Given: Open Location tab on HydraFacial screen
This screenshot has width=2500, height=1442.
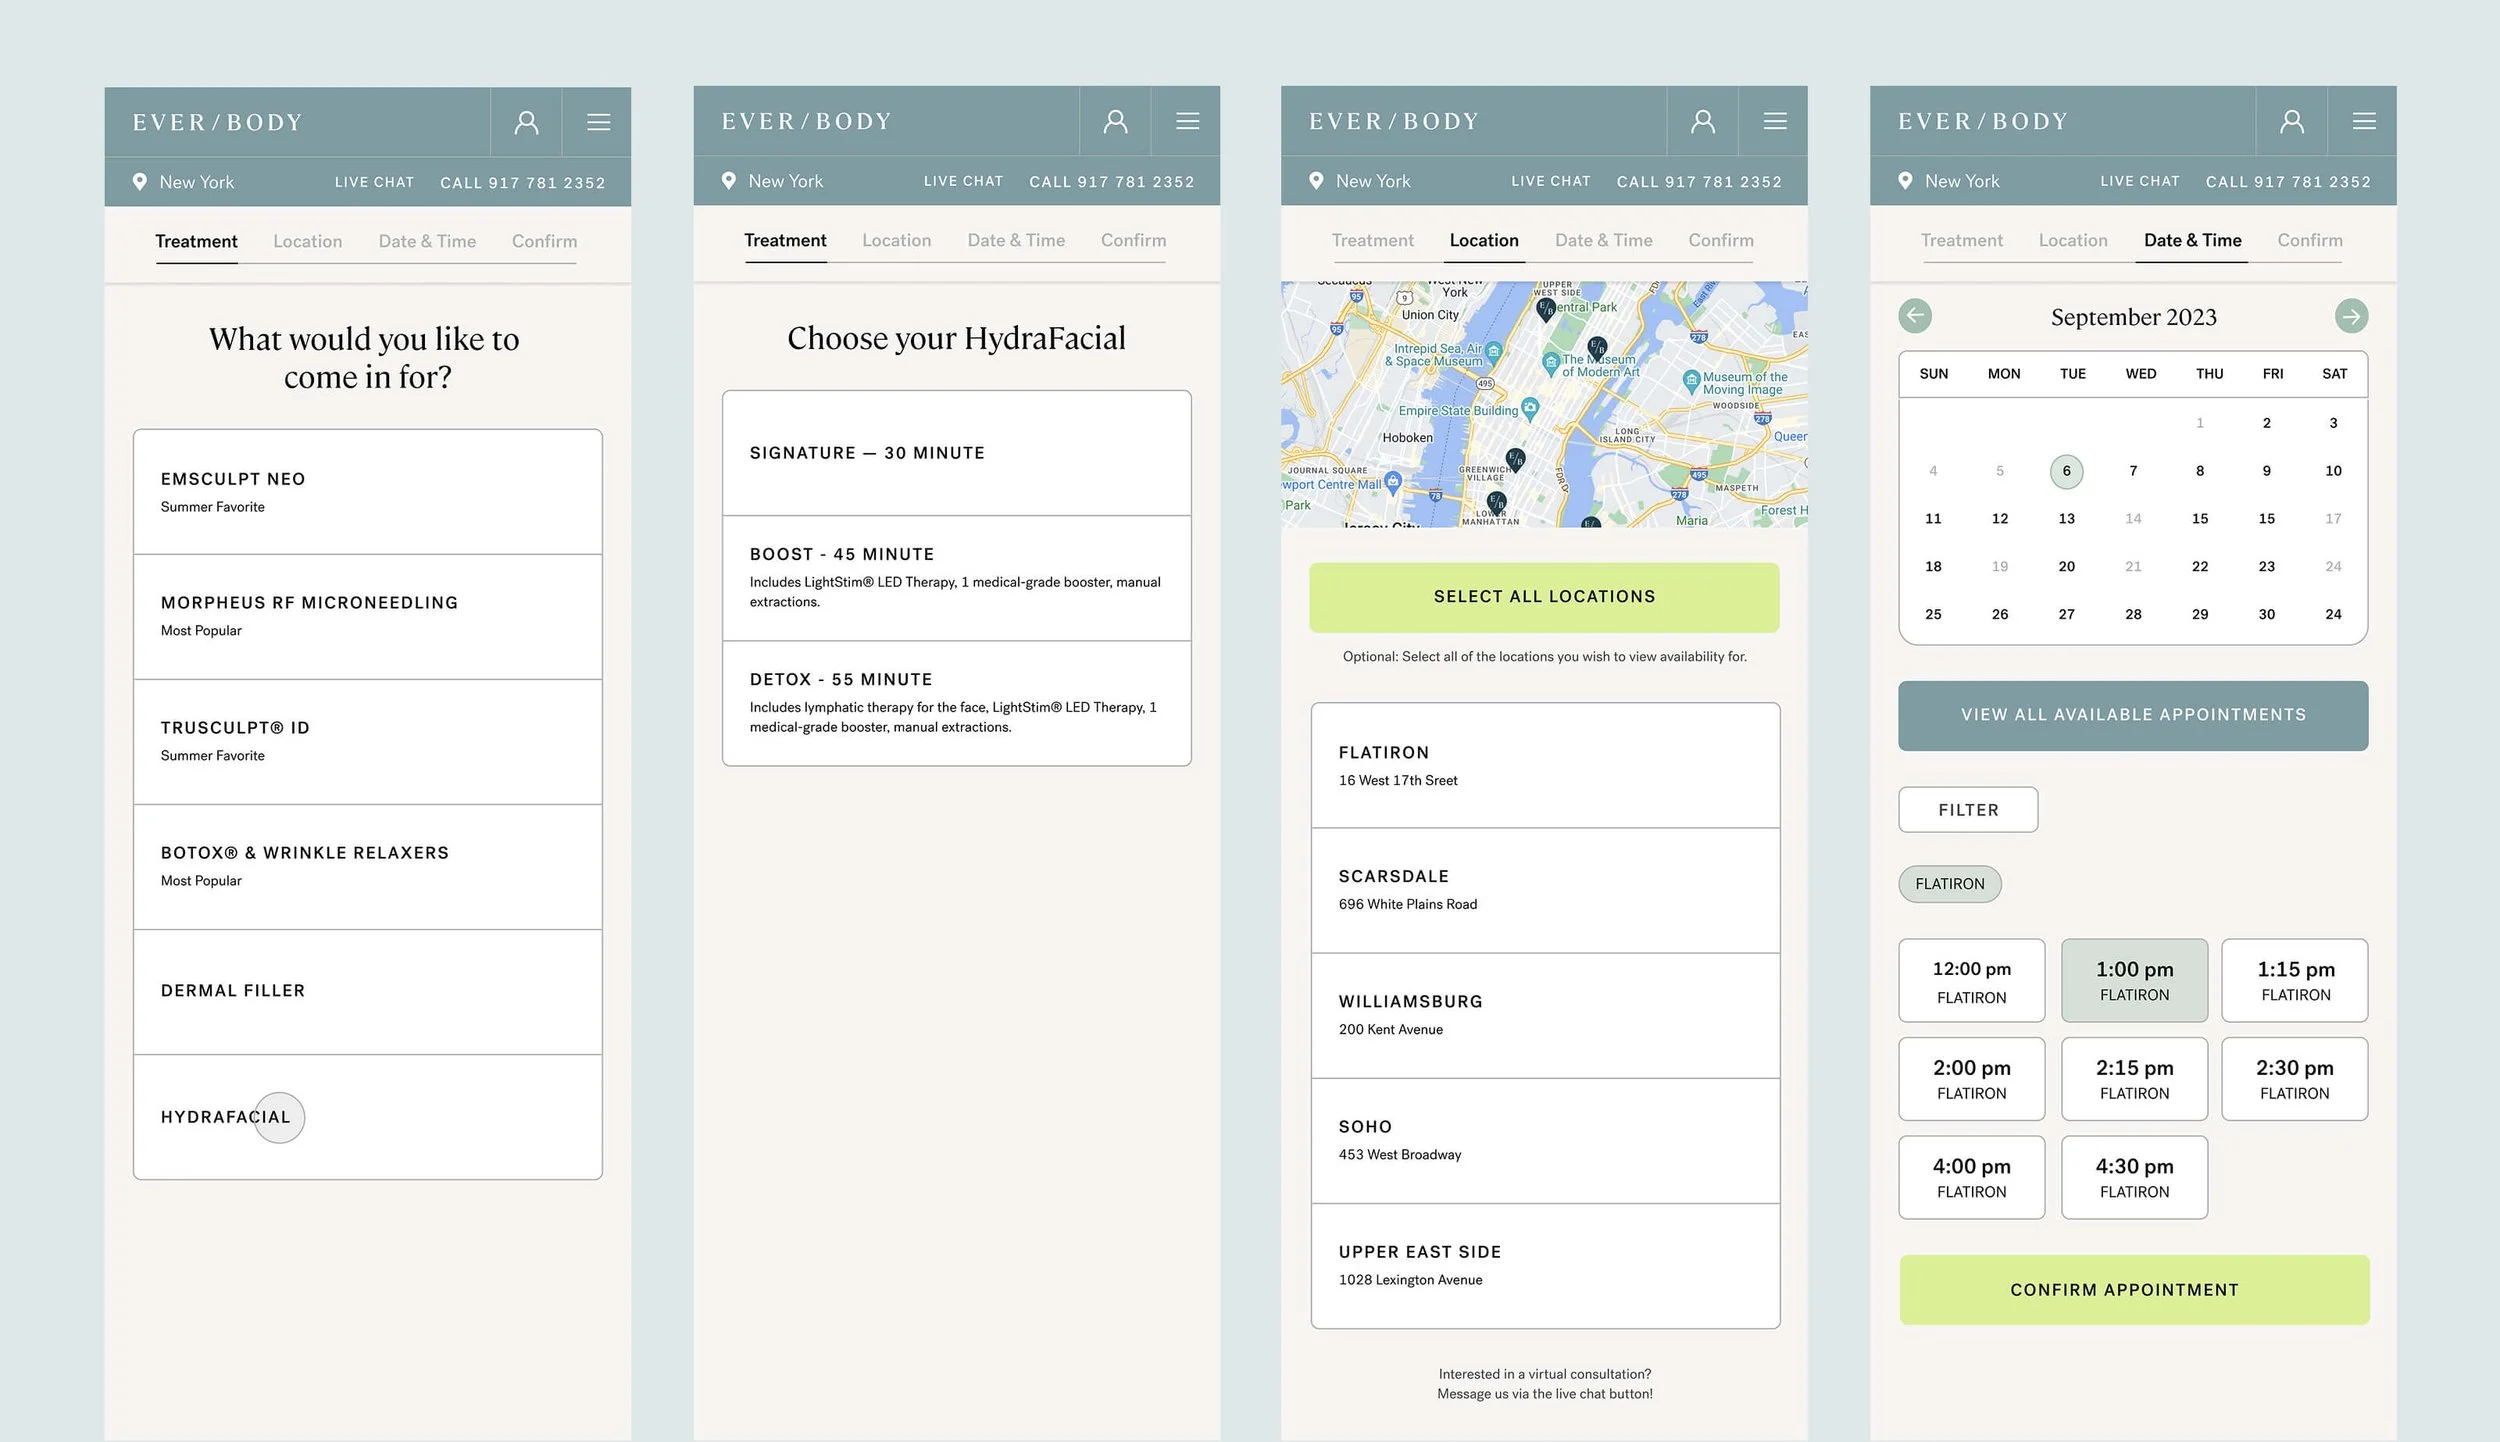Looking at the screenshot, I should coord(896,240).
